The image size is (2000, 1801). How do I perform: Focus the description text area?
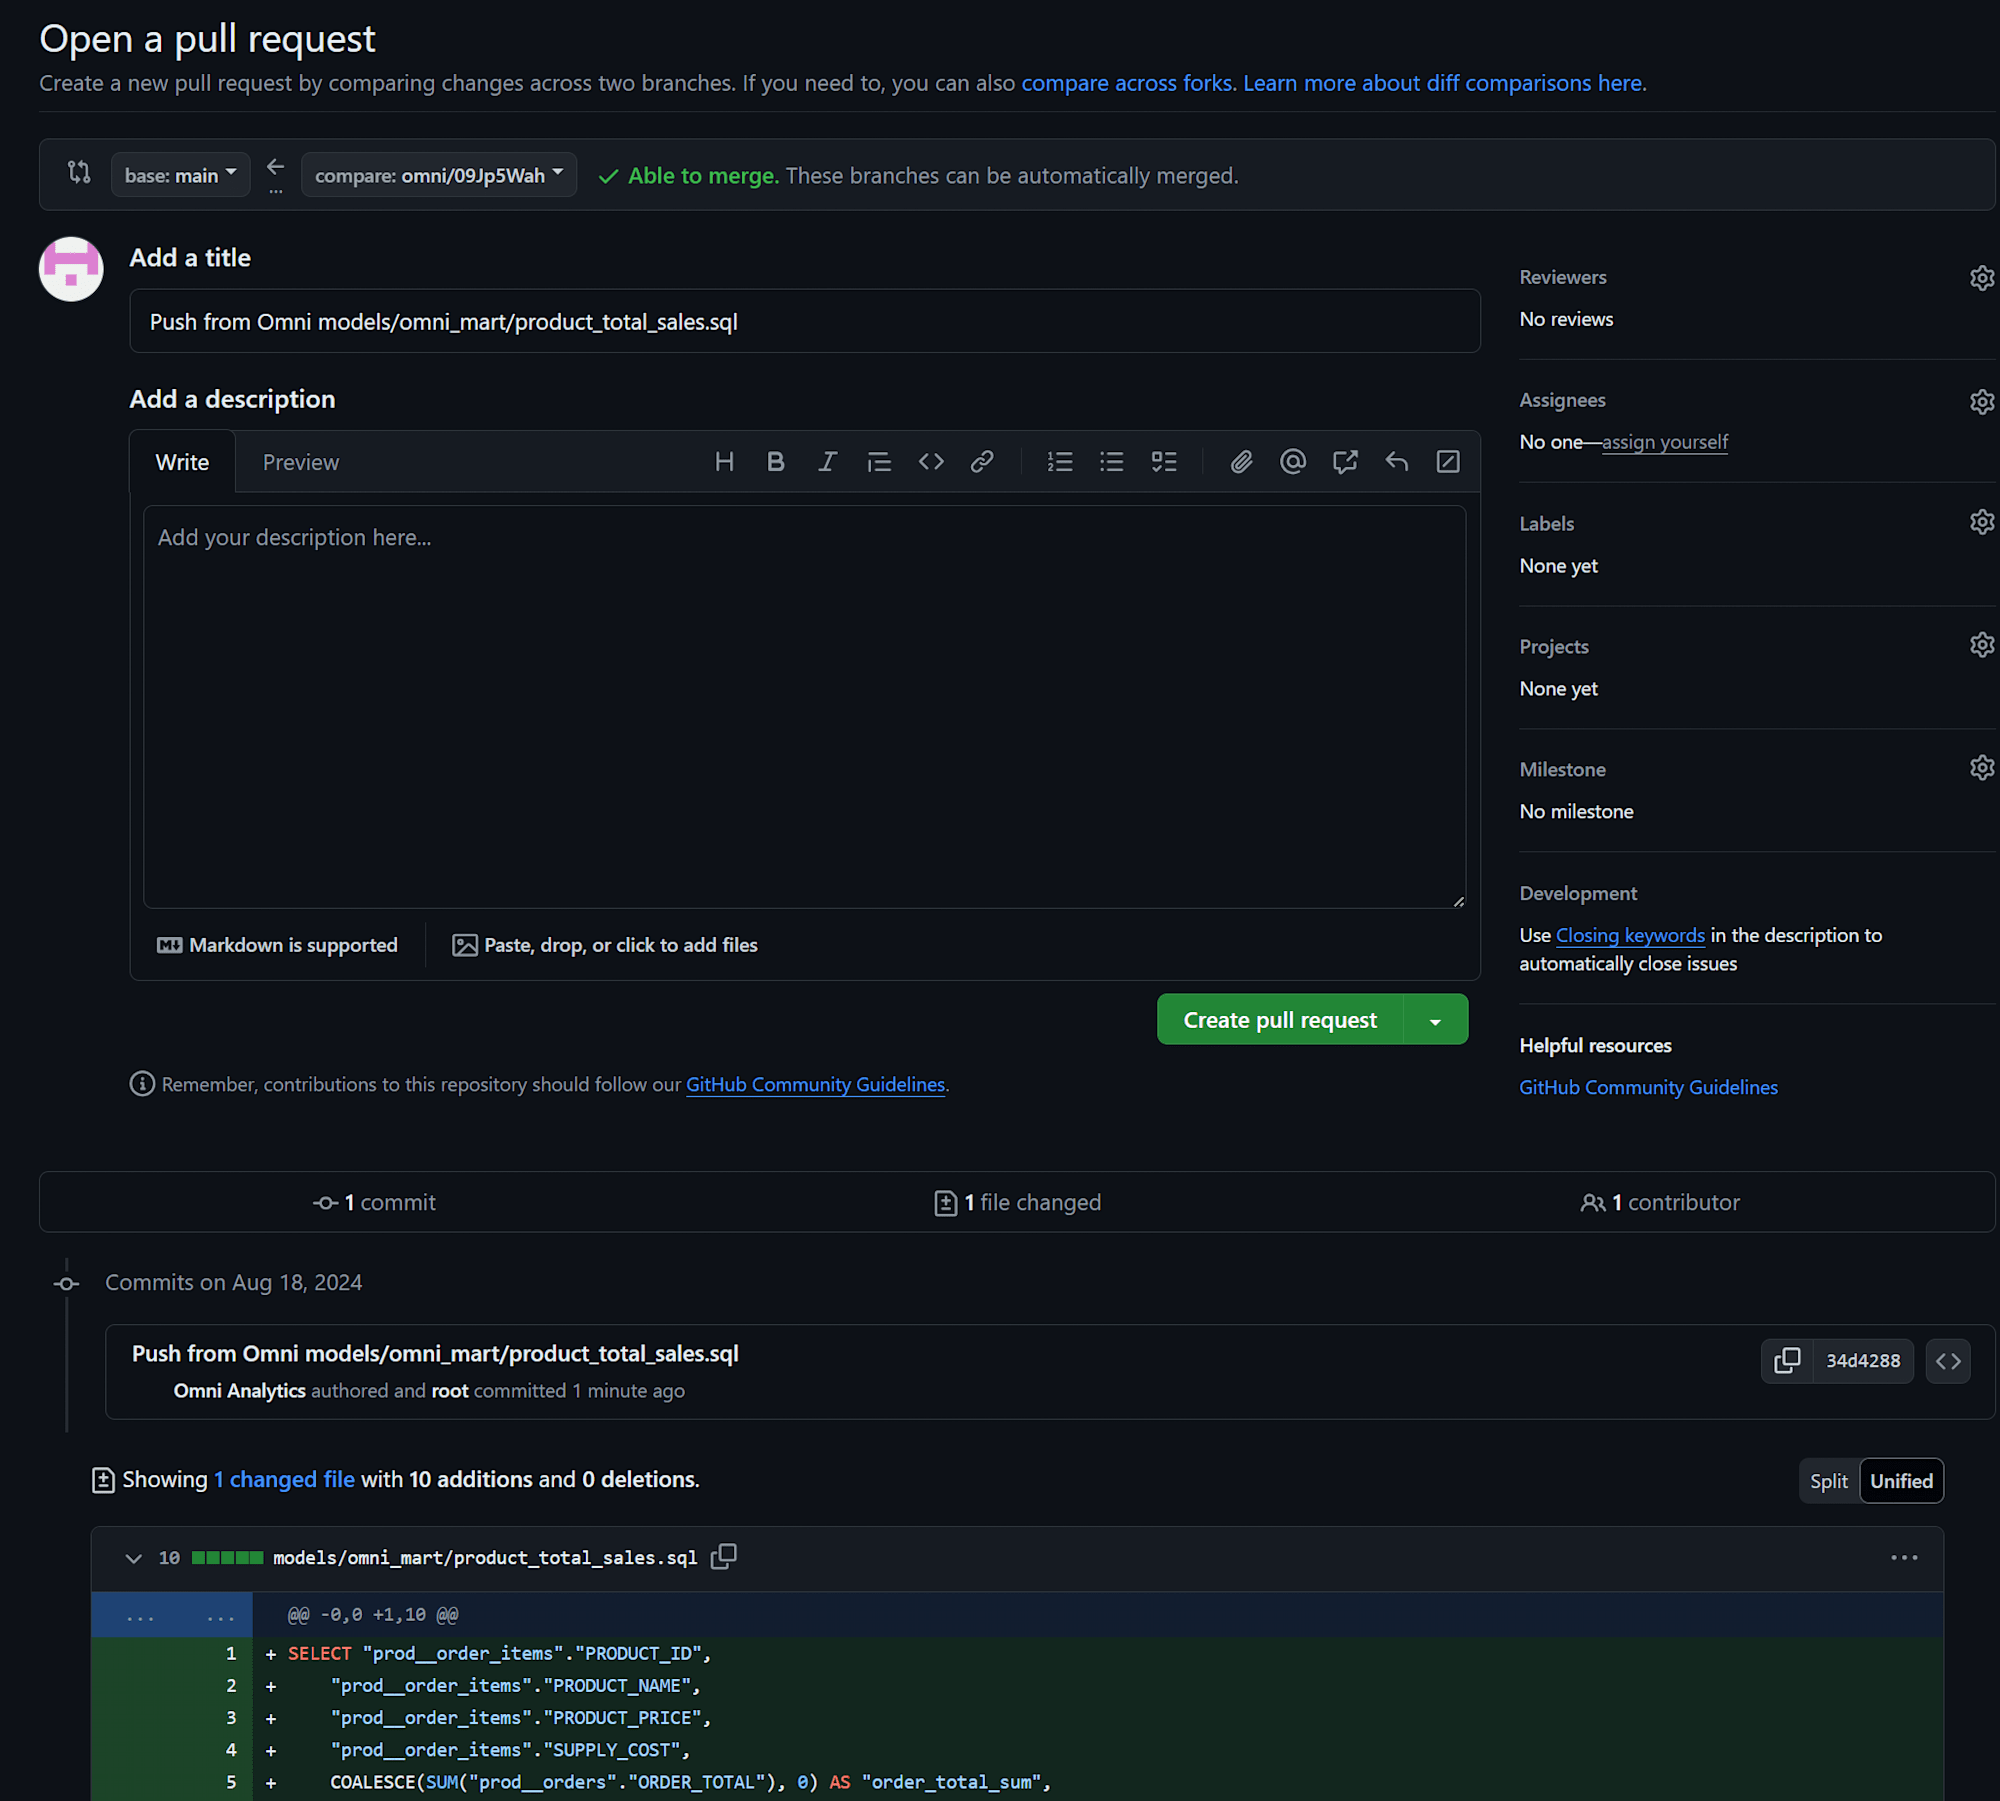pos(805,707)
